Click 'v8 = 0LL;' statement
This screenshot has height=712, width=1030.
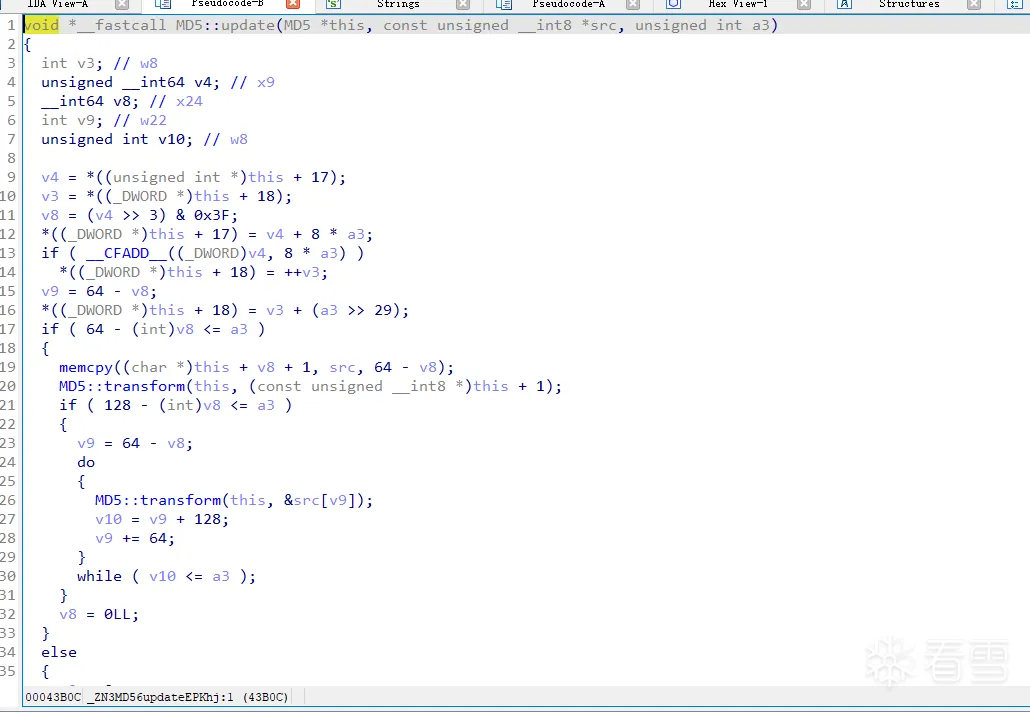pyautogui.click(x=99, y=615)
